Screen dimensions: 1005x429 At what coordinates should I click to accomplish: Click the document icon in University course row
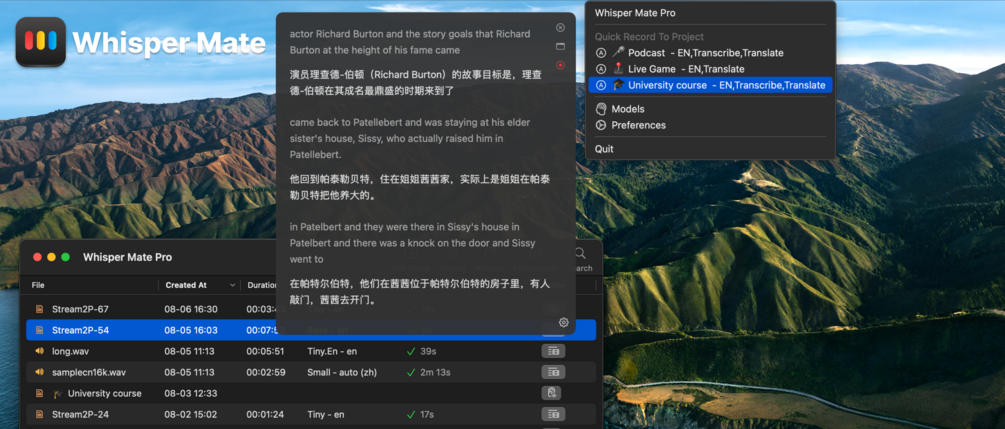40,393
